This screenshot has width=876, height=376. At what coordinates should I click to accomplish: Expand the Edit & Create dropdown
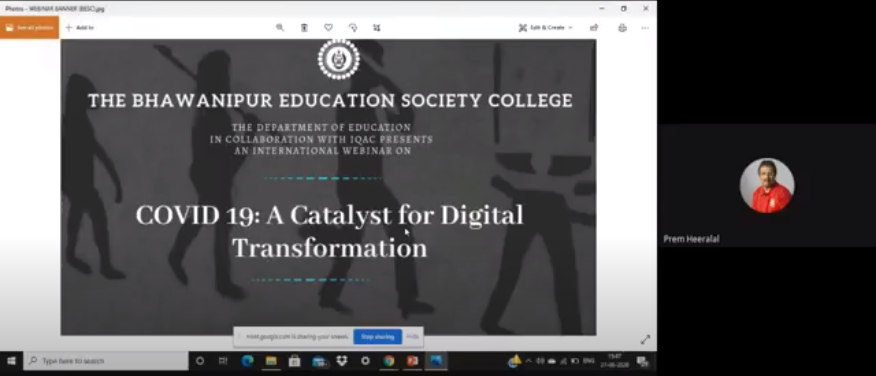click(546, 27)
